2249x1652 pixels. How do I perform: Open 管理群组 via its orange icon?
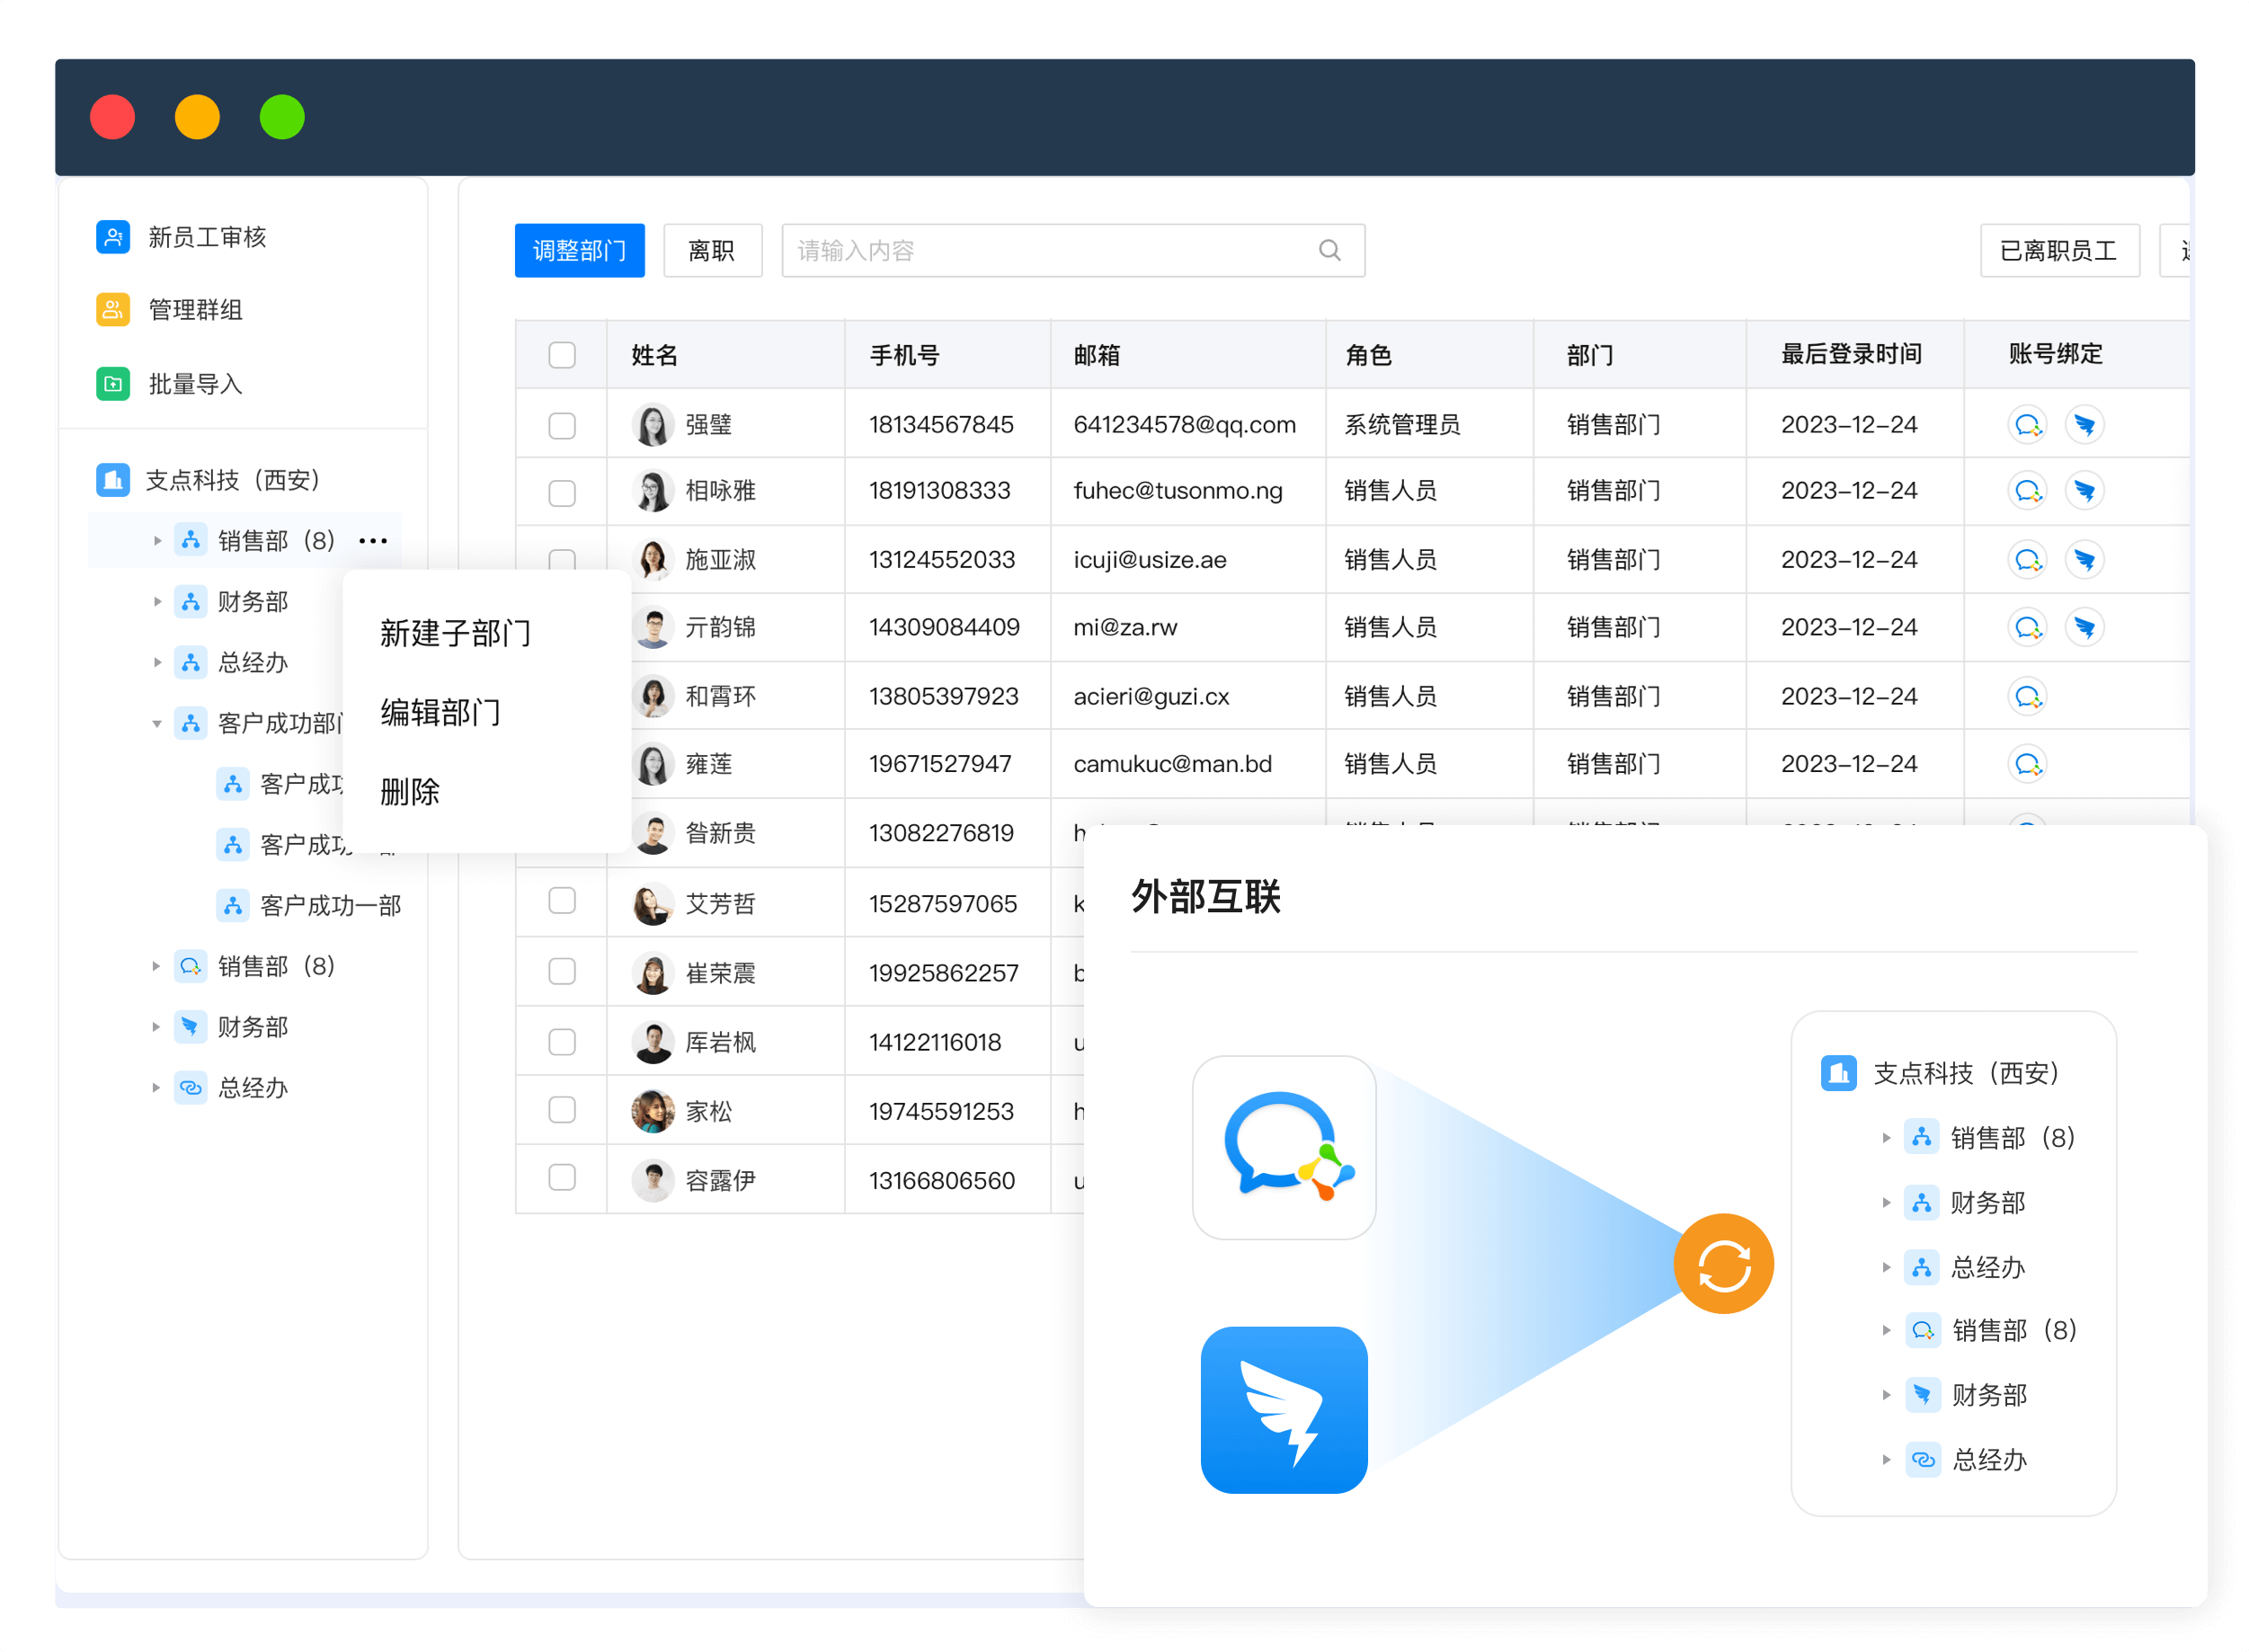tap(113, 310)
